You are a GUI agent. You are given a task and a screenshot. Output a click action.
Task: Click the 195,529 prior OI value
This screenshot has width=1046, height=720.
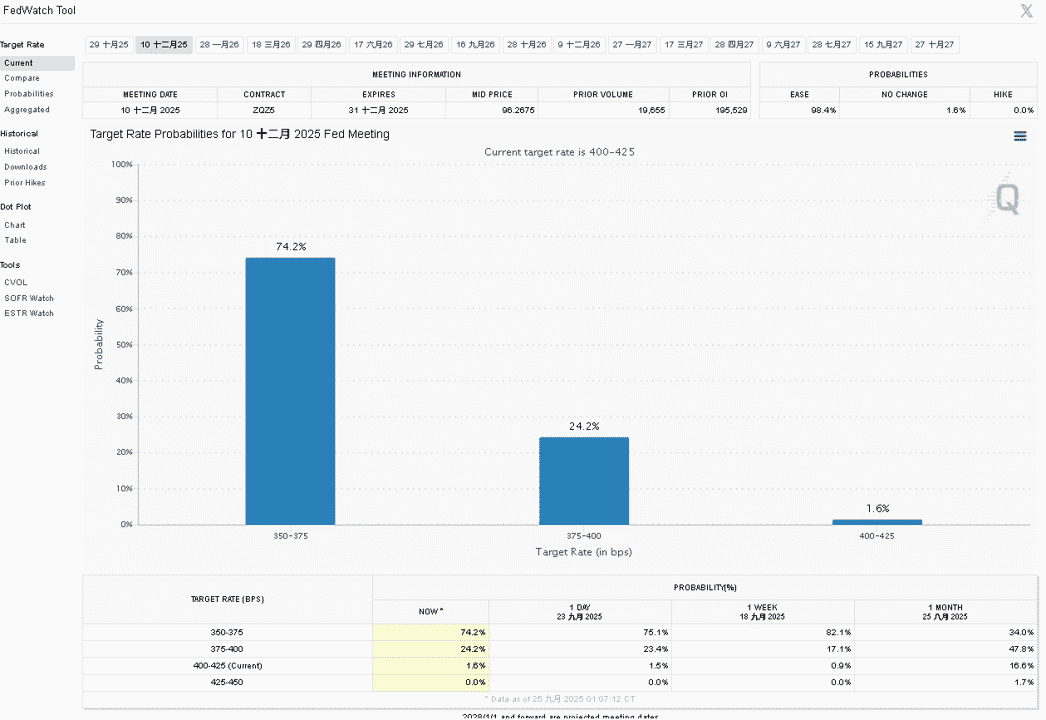click(x=731, y=110)
